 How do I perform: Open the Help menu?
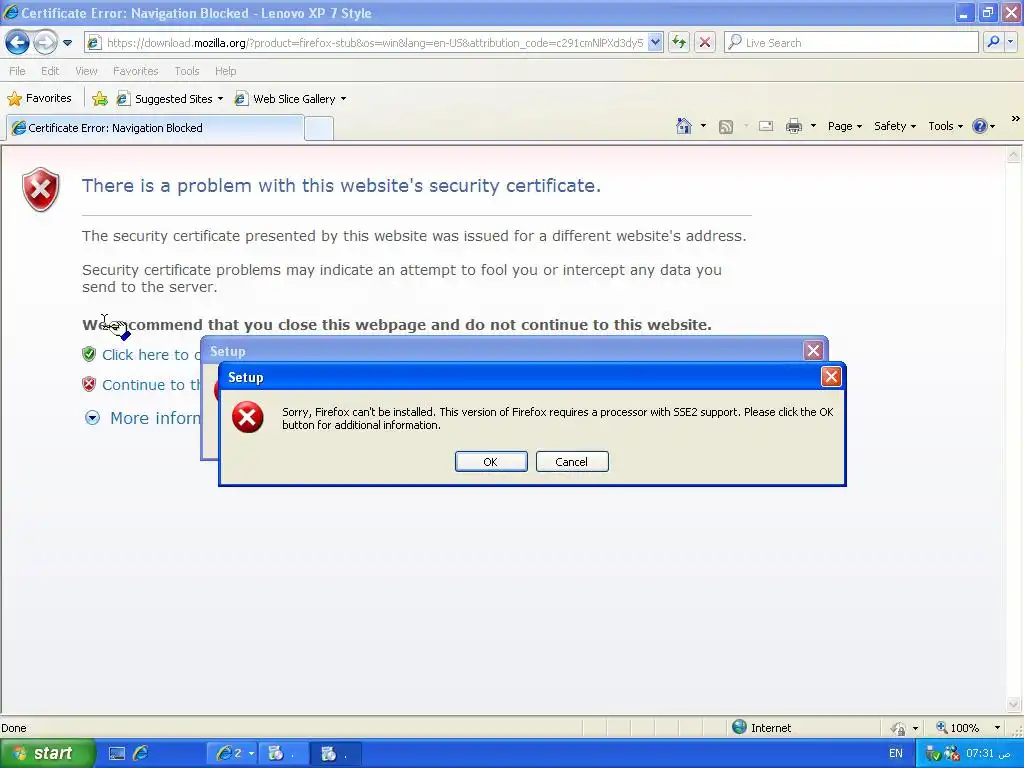click(225, 71)
